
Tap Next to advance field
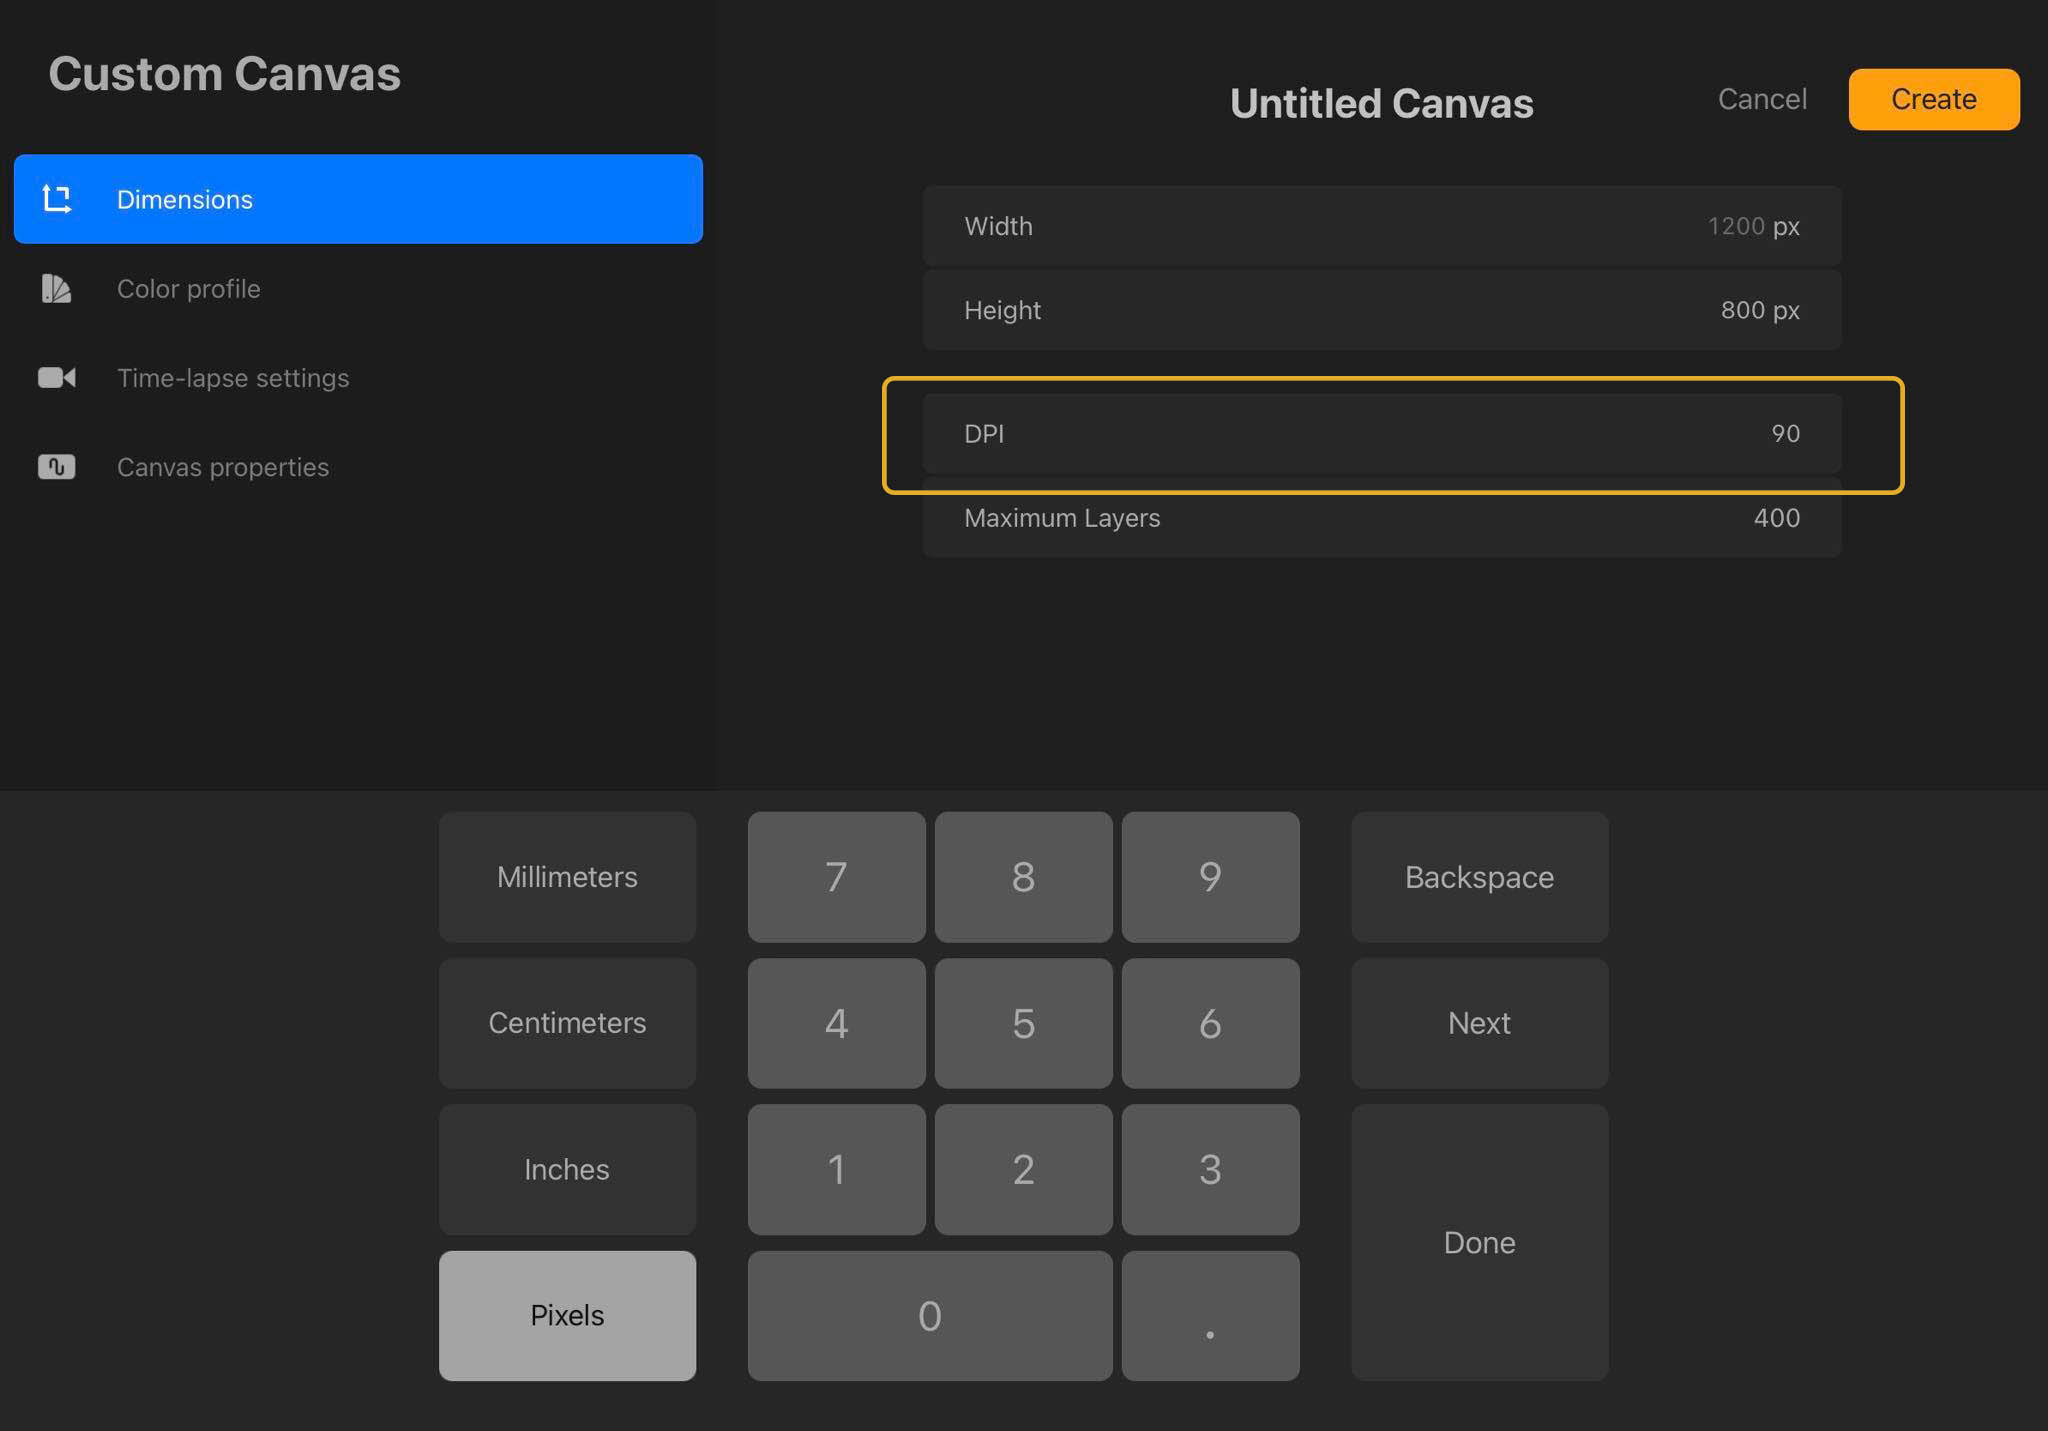click(1479, 1023)
